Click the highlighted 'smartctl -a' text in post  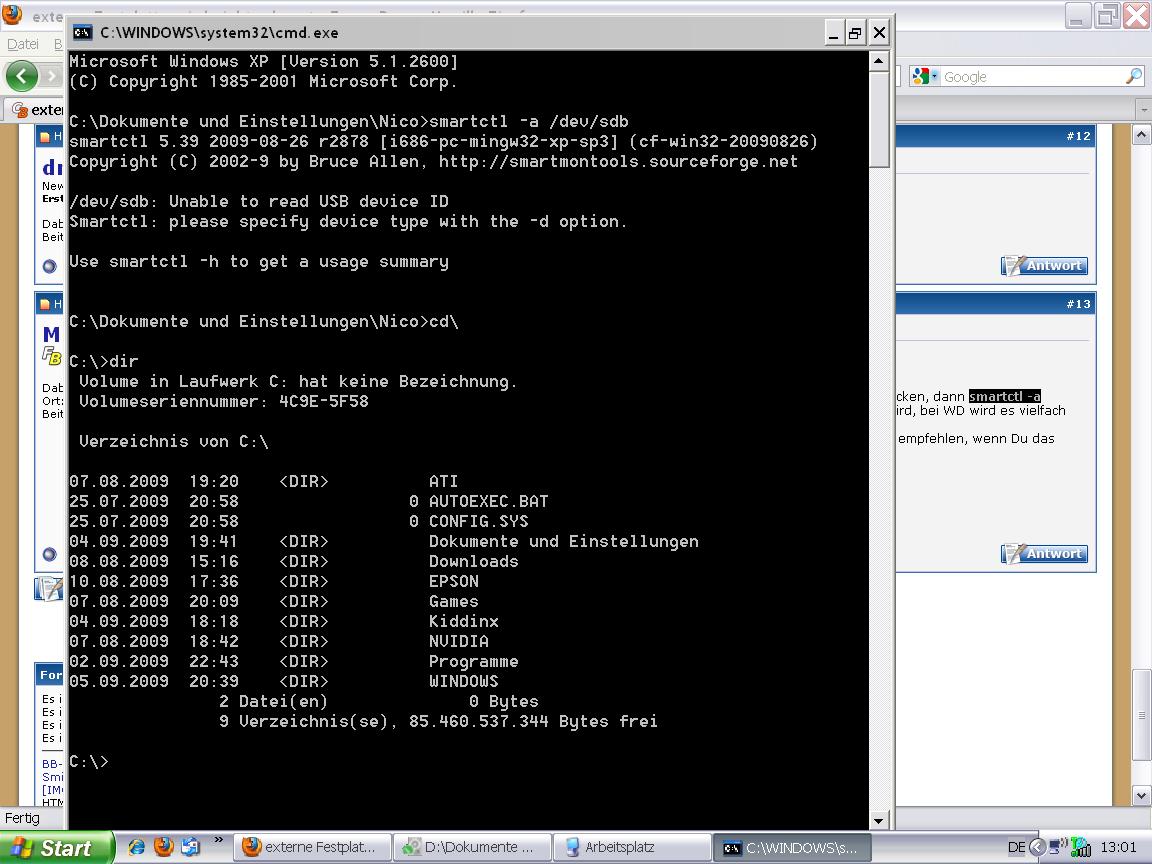[x=1004, y=396]
